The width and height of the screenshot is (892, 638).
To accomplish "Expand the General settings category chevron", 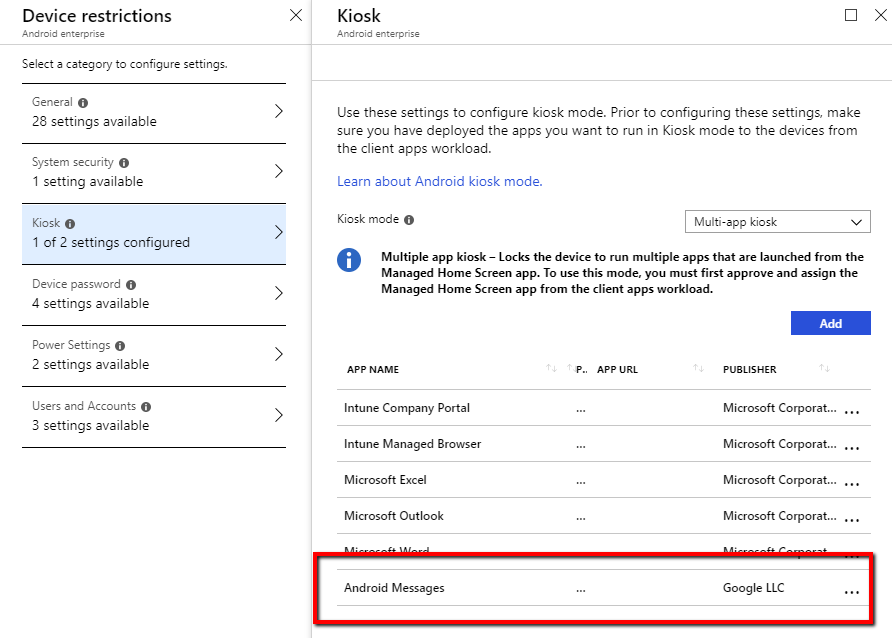I will pyautogui.click(x=279, y=111).
